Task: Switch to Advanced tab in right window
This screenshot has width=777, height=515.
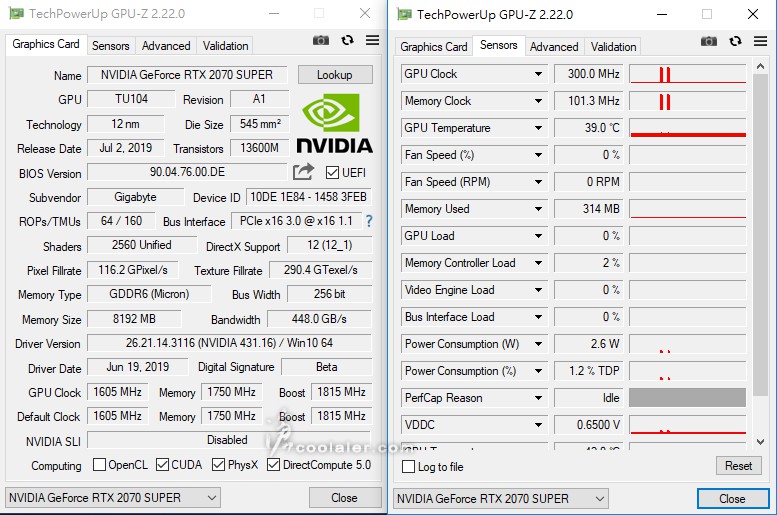Action: (x=554, y=47)
